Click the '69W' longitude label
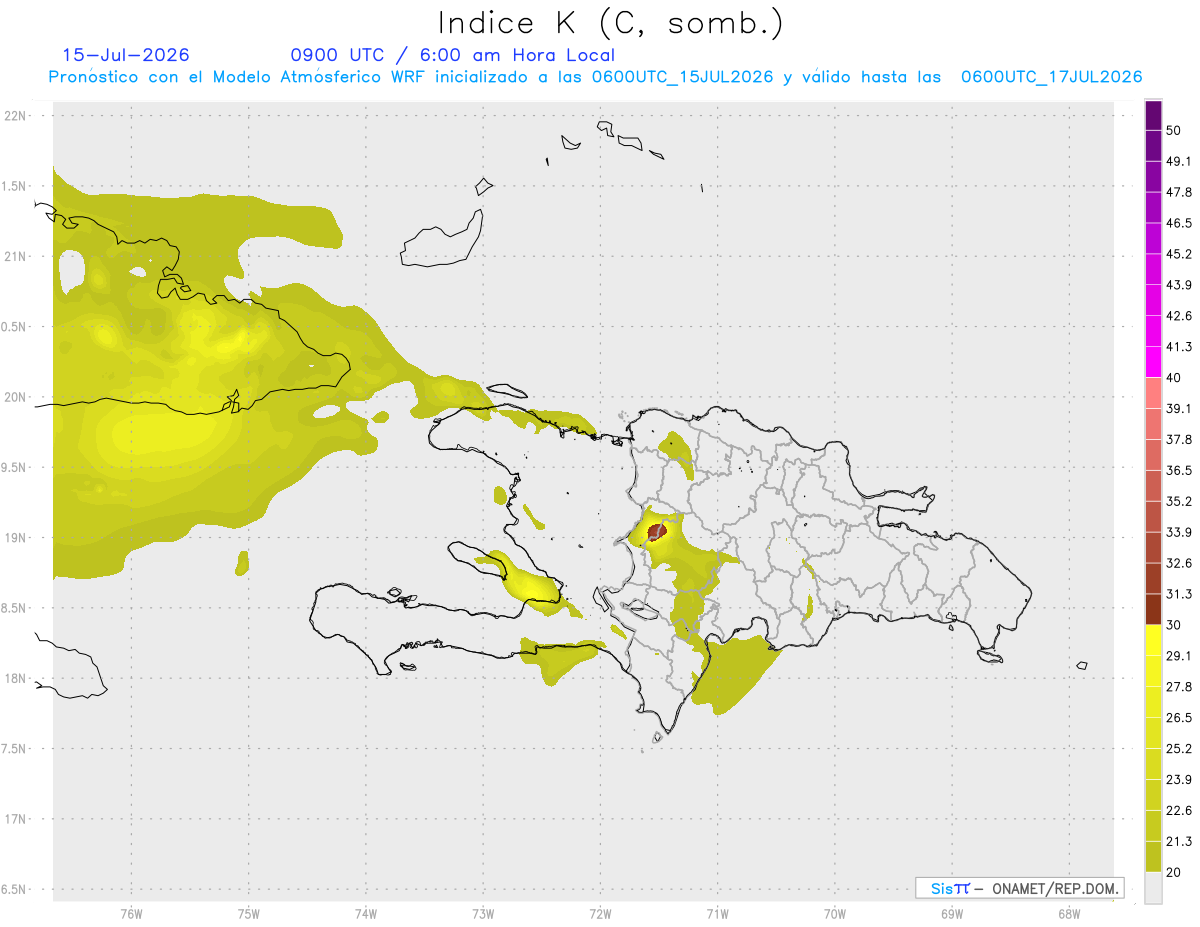Screen dimensions: 1200x927 (x=952, y=915)
